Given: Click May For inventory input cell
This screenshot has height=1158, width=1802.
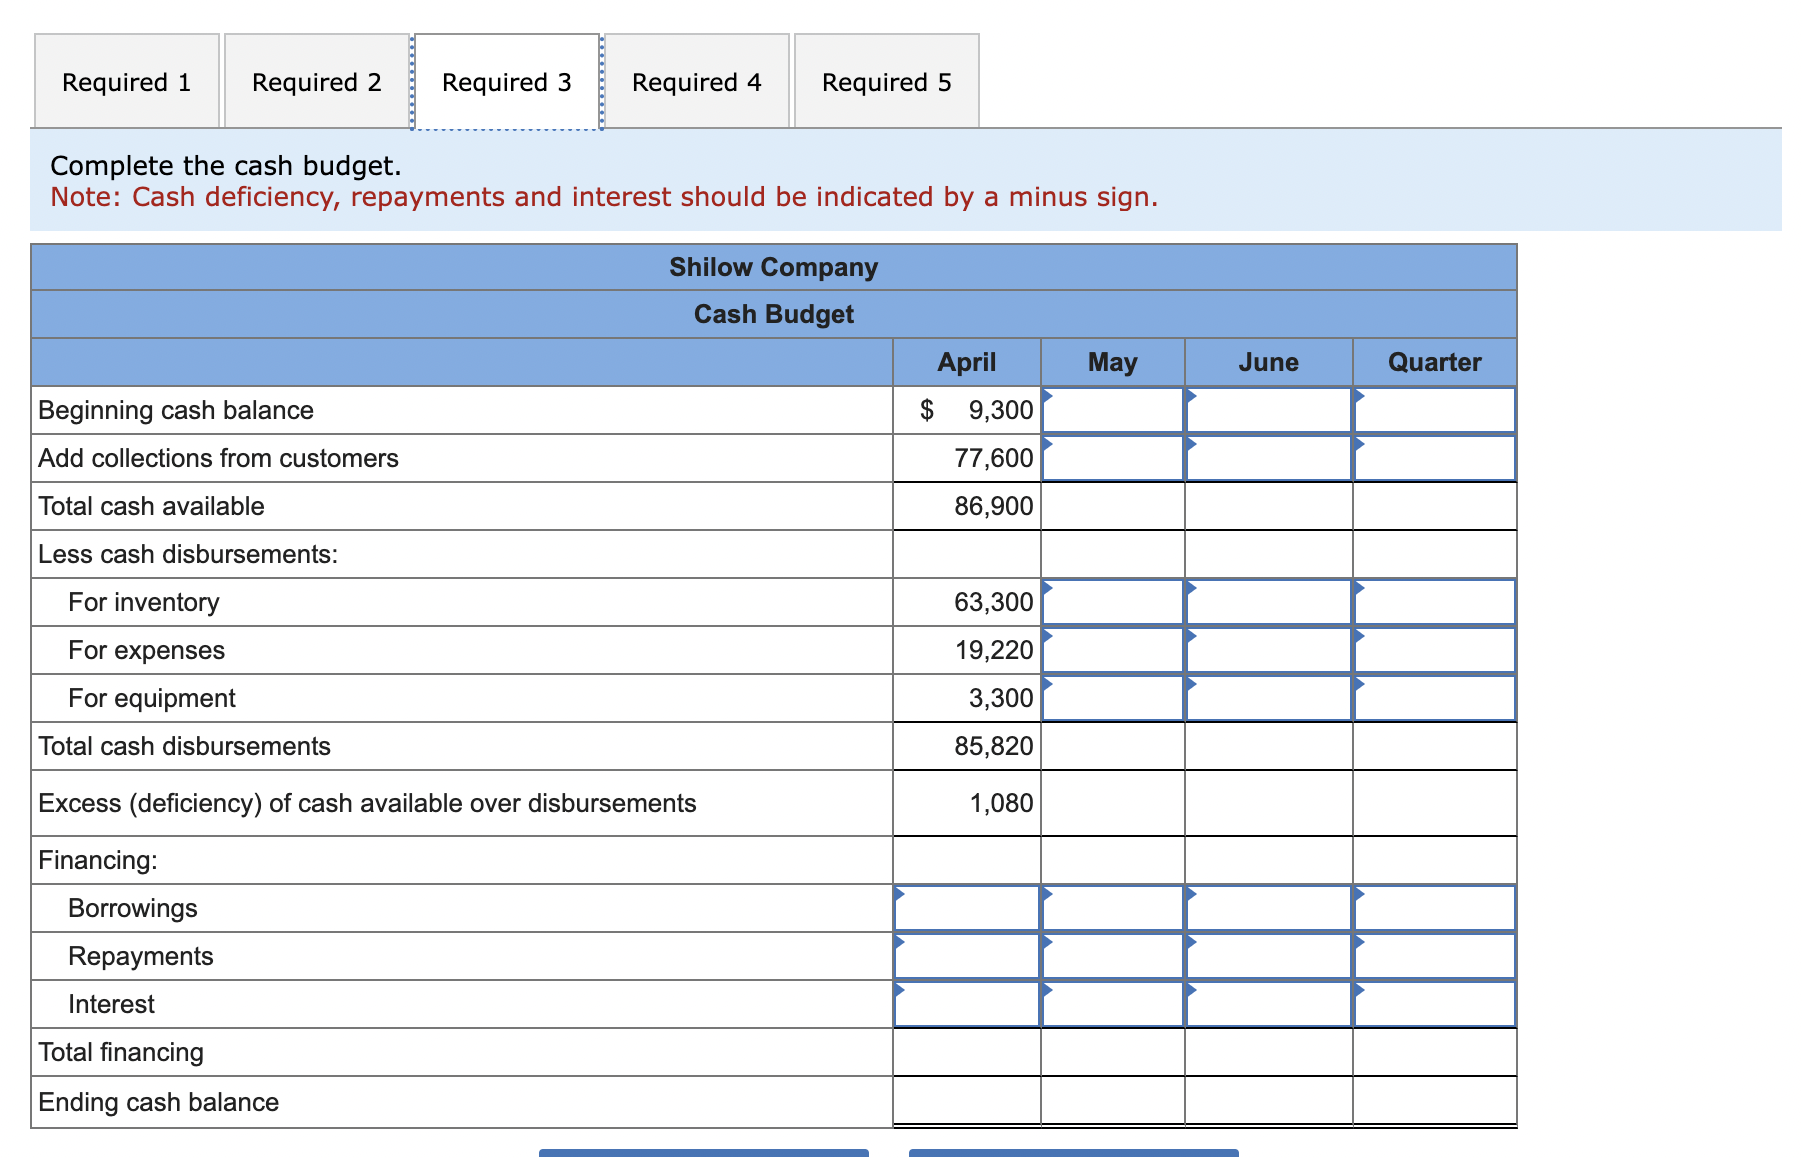Looking at the screenshot, I should pos(1113,602).
